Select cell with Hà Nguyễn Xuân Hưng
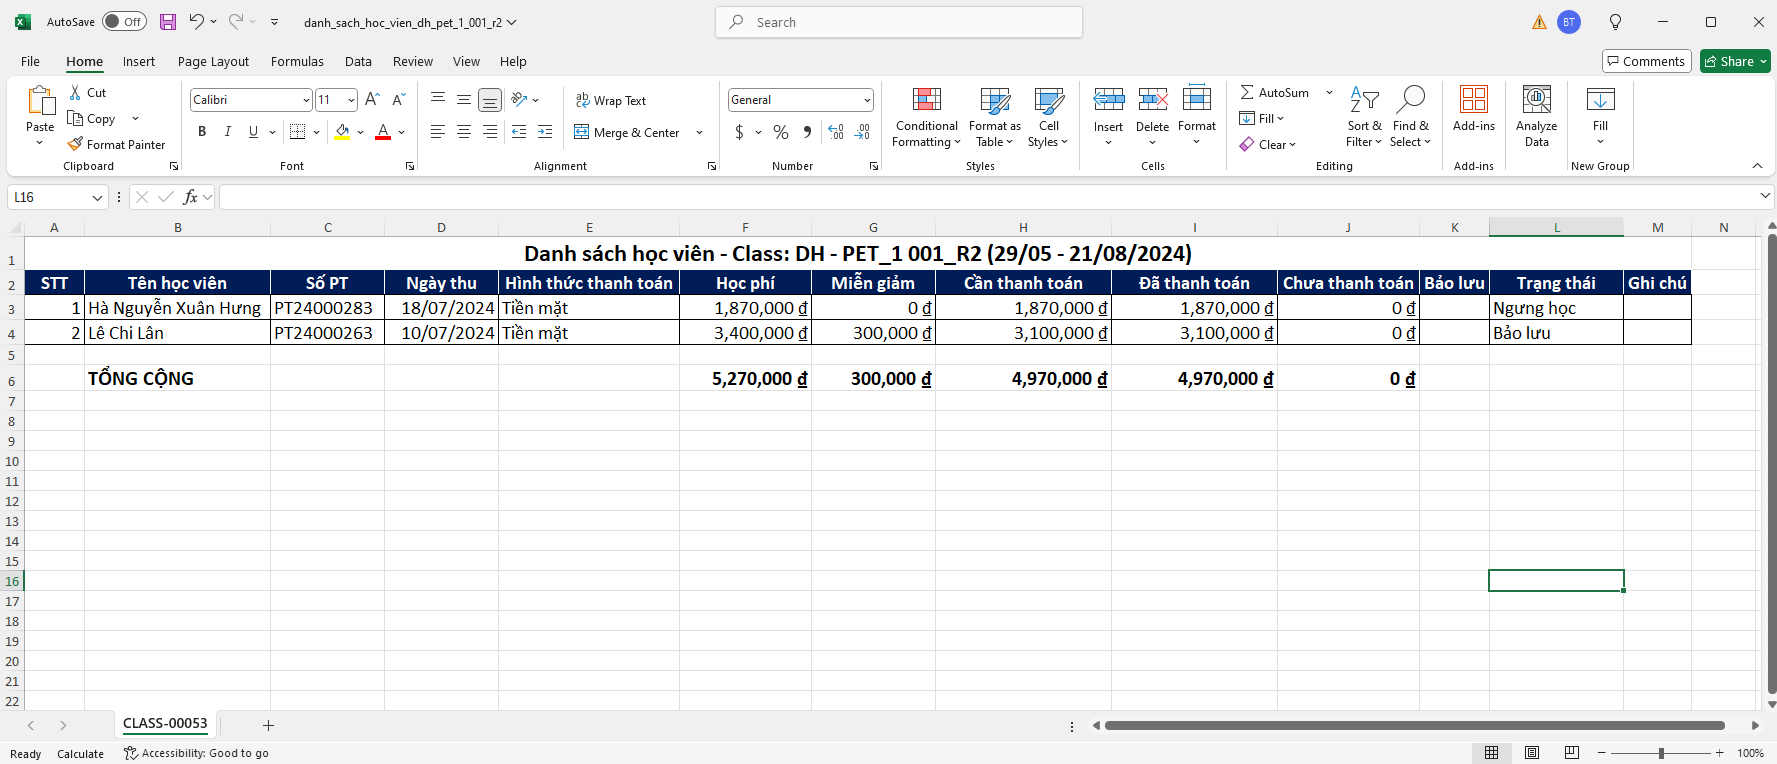 coord(177,308)
